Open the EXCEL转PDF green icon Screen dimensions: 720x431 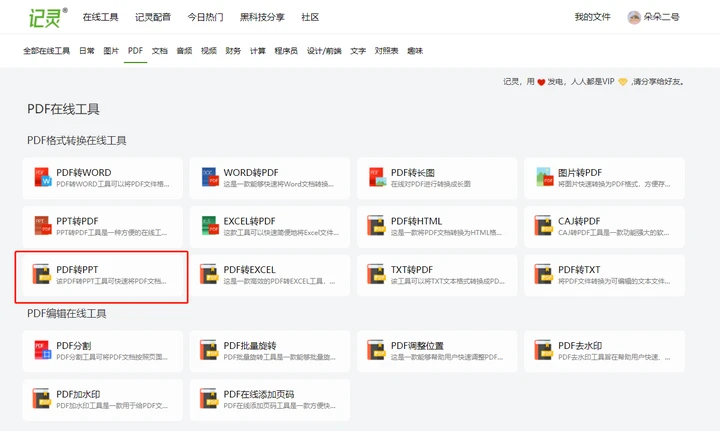tap(210, 226)
